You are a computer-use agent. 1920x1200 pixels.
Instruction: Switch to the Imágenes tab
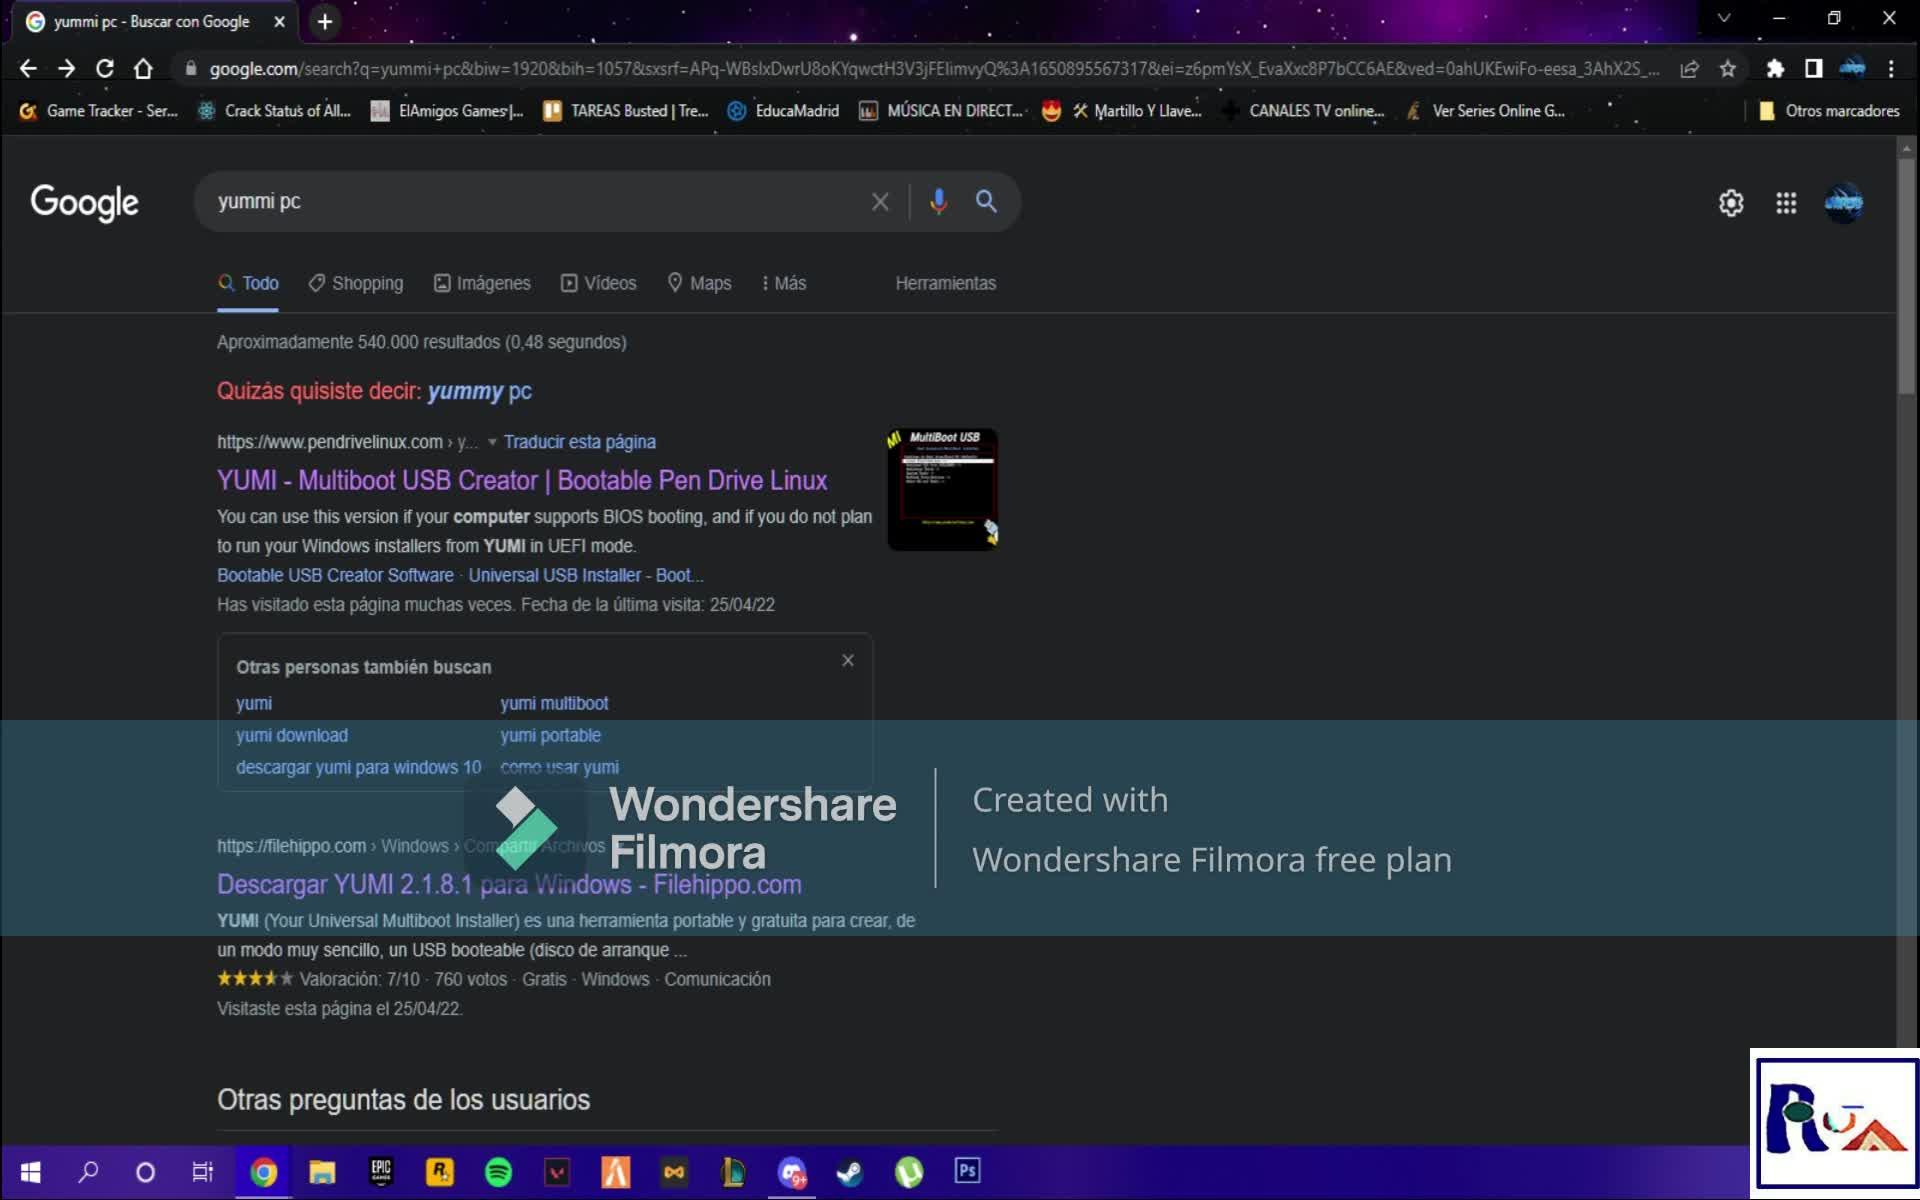[483, 283]
